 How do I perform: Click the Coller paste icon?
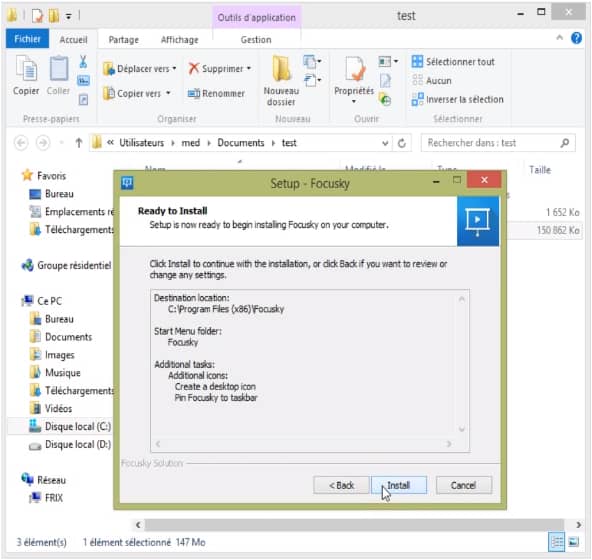(59, 69)
